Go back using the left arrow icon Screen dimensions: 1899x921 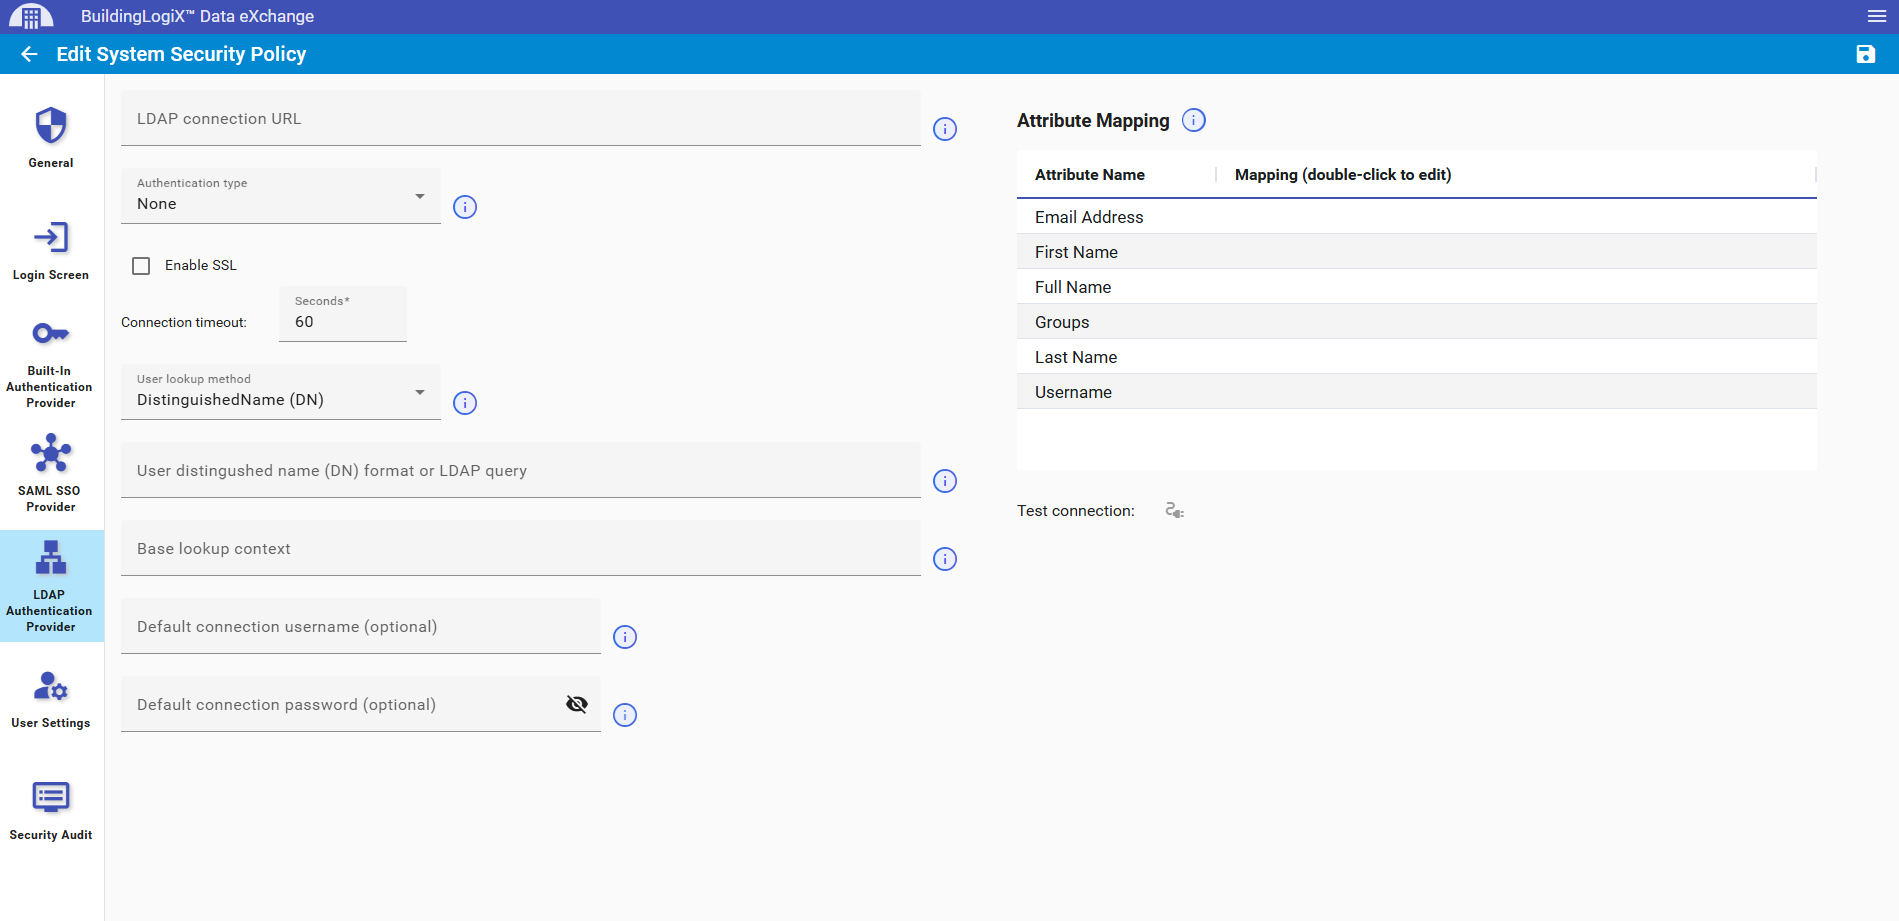click(x=29, y=54)
